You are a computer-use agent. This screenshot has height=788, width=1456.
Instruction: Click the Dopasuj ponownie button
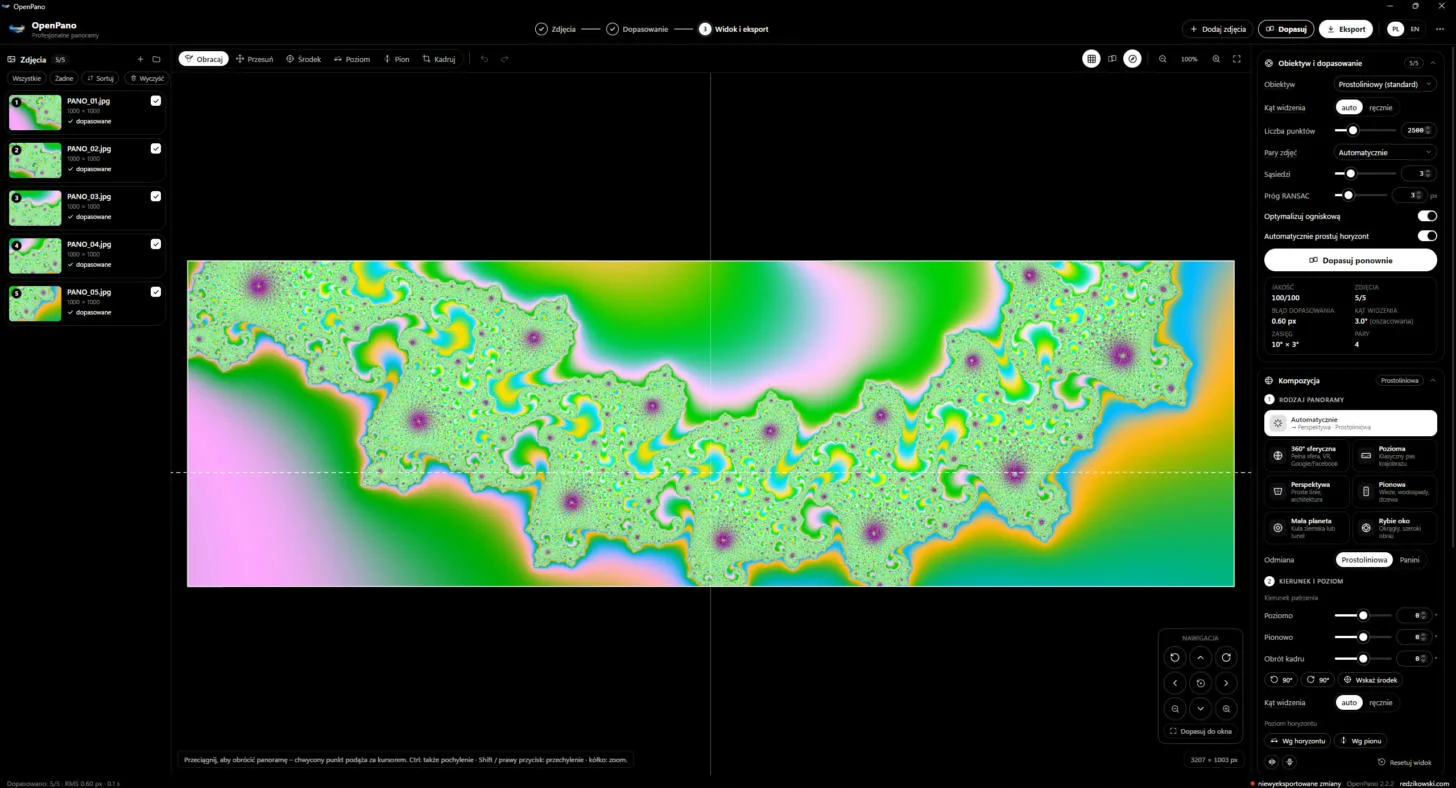tap(1350, 260)
